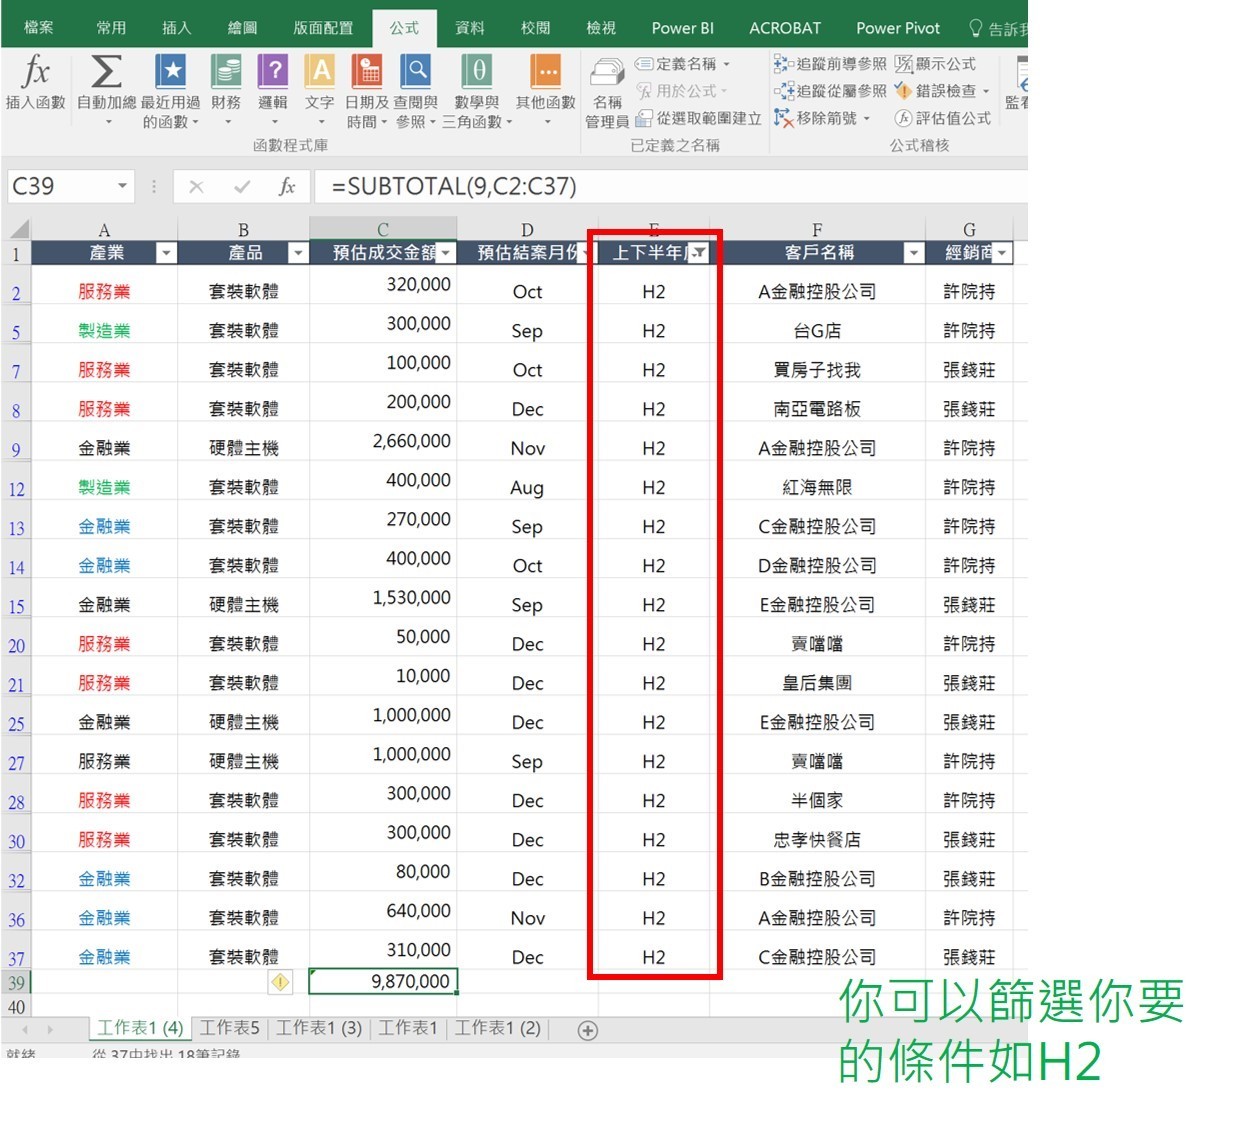
Task: Switch to the 插入 (Insert) tab
Action: [x=176, y=28]
